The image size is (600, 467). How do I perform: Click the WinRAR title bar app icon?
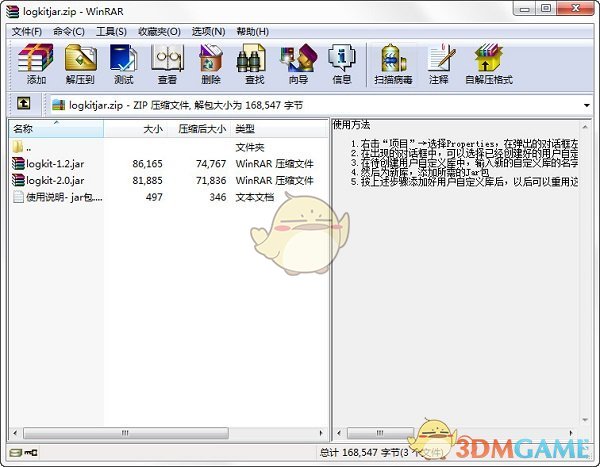[13, 11]
